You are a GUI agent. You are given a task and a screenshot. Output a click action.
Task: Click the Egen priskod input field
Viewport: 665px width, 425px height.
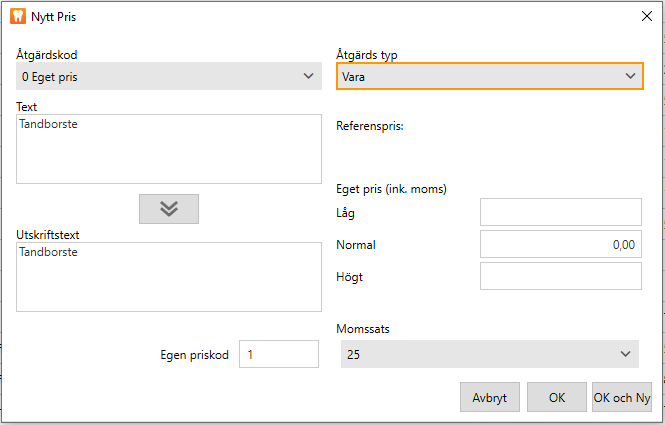tap(279, 354)
